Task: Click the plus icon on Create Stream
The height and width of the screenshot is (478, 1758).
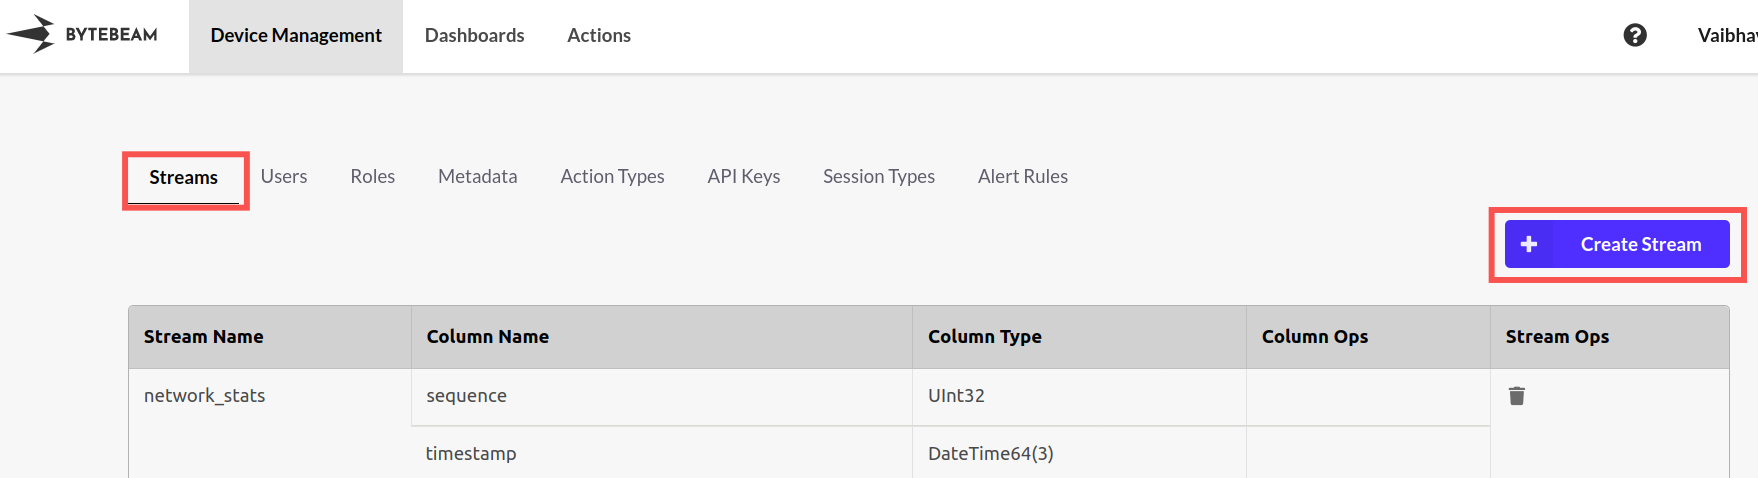Action: [1529, 244]
